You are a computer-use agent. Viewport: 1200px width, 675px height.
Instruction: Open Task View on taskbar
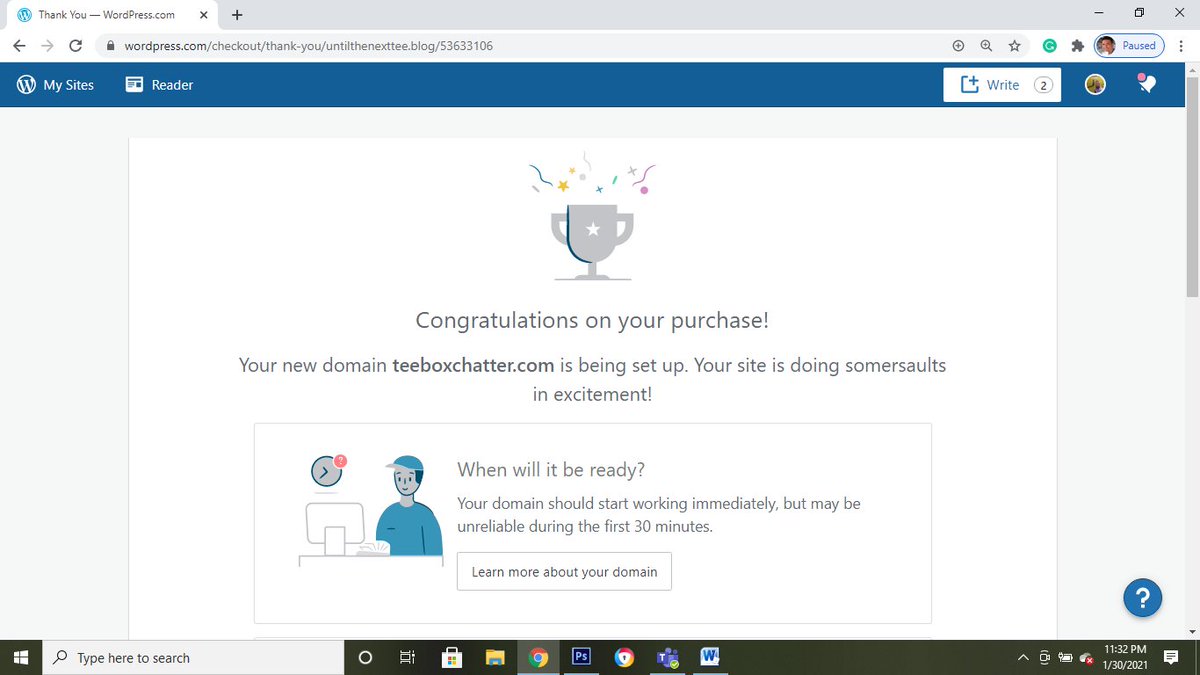[x=407, y=657]
